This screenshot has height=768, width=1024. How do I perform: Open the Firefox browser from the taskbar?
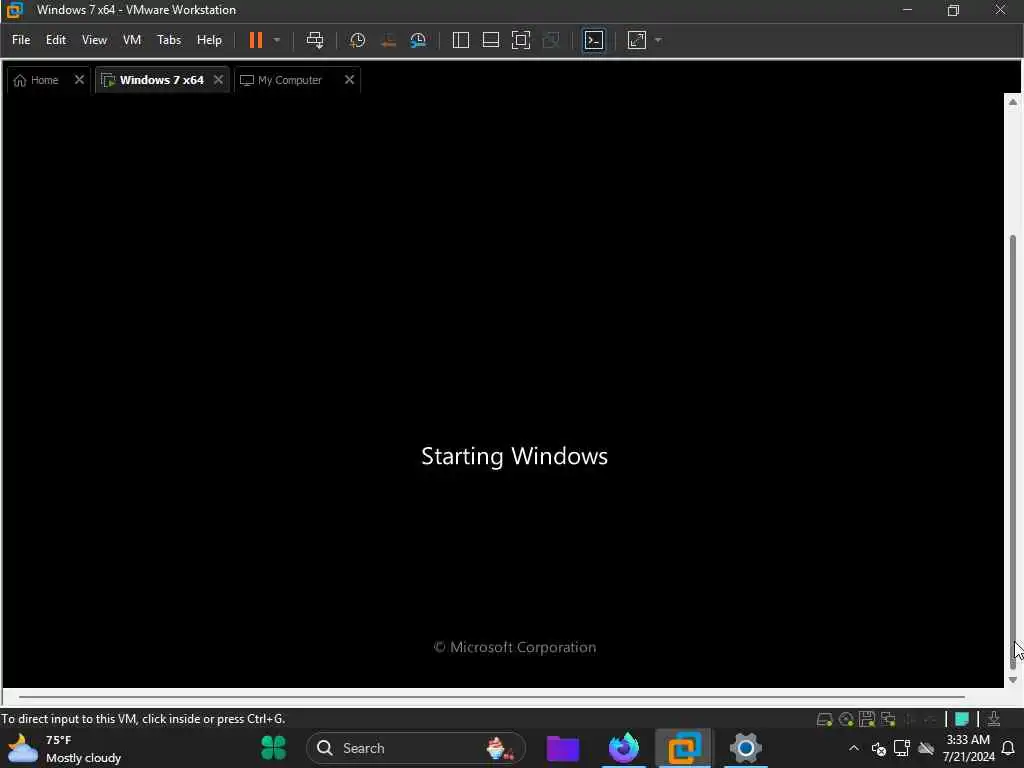[624, 748]
